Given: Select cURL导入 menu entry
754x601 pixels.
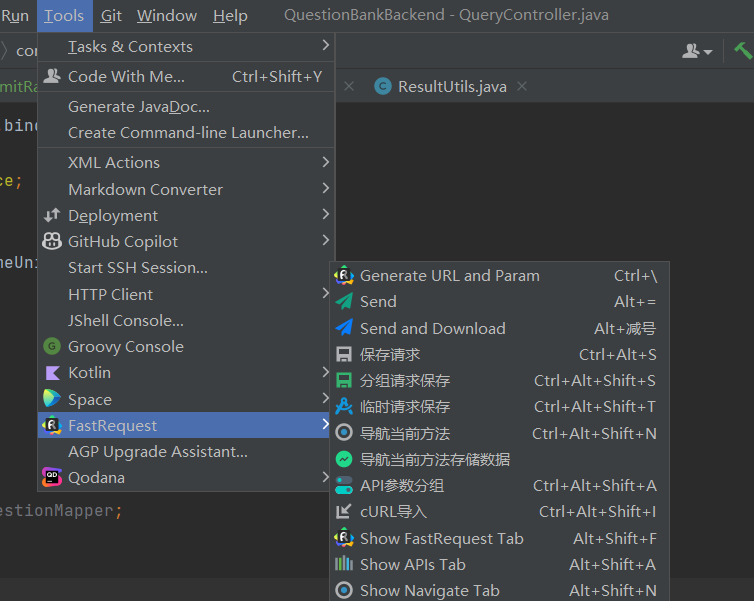Looking at the screenshot, I should point(499,512).
